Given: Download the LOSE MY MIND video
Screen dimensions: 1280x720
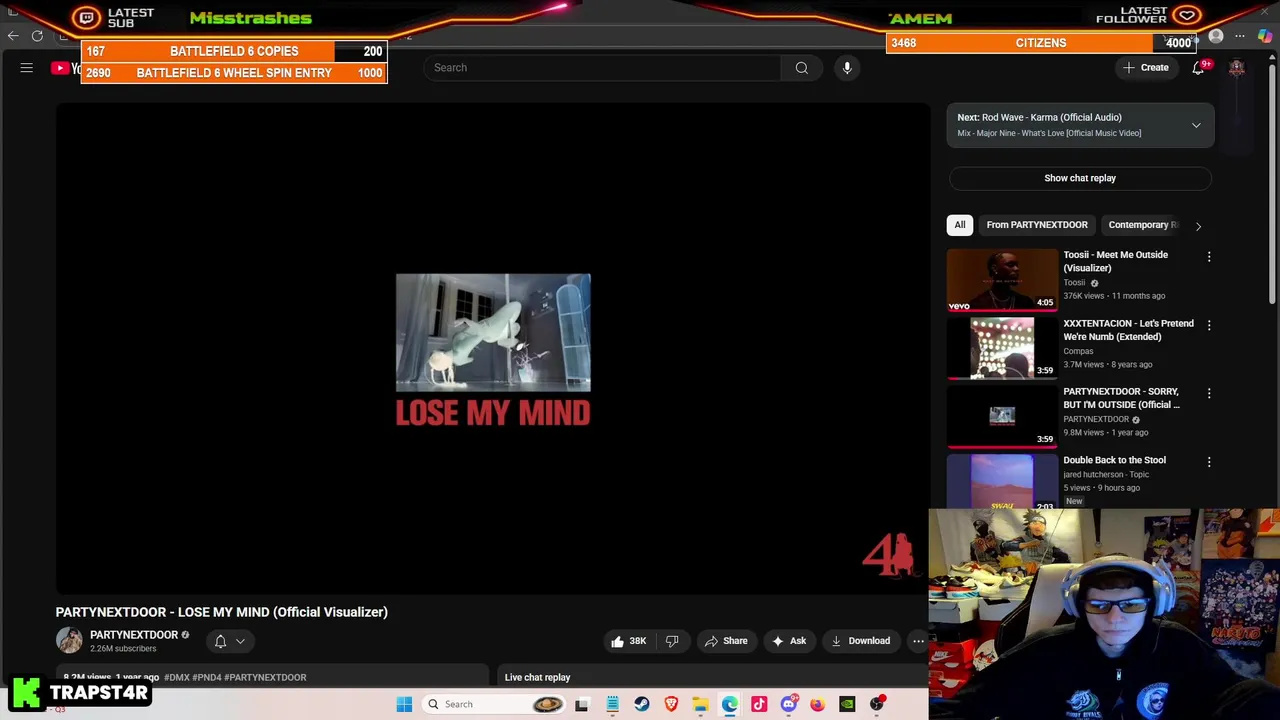Looking at the screenshot, I should tap(860, 641).
